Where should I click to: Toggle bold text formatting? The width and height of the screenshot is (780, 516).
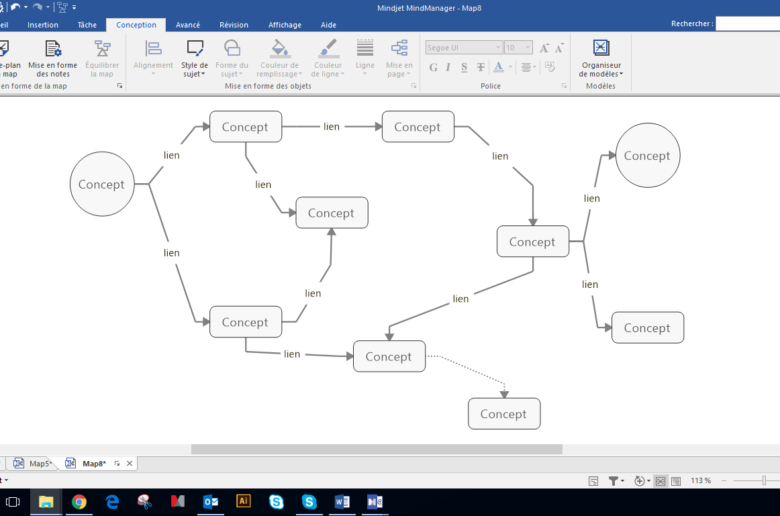pos(433,67)
